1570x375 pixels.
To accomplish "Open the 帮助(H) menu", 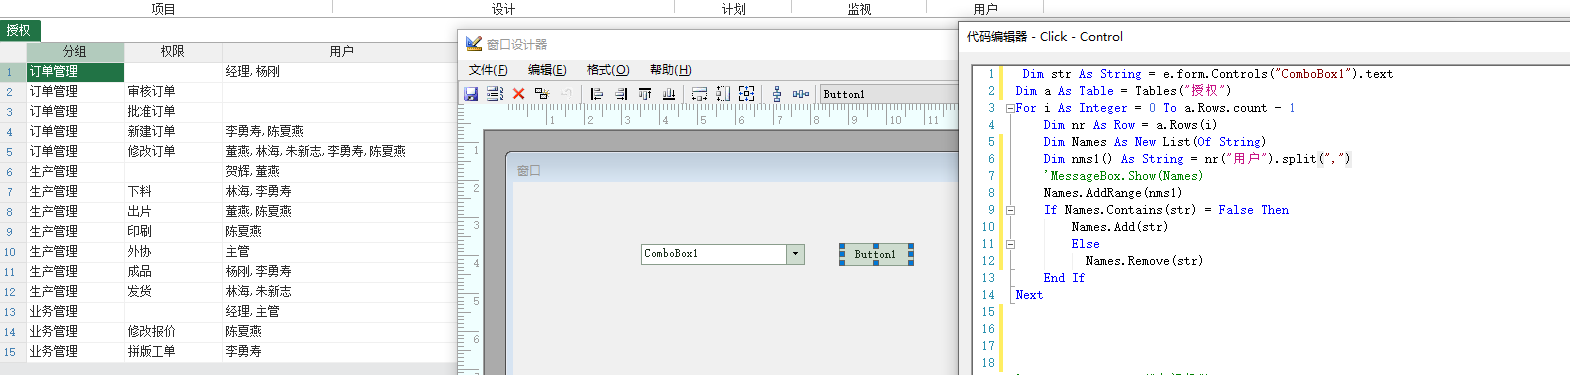I will [x=670, y=70].
